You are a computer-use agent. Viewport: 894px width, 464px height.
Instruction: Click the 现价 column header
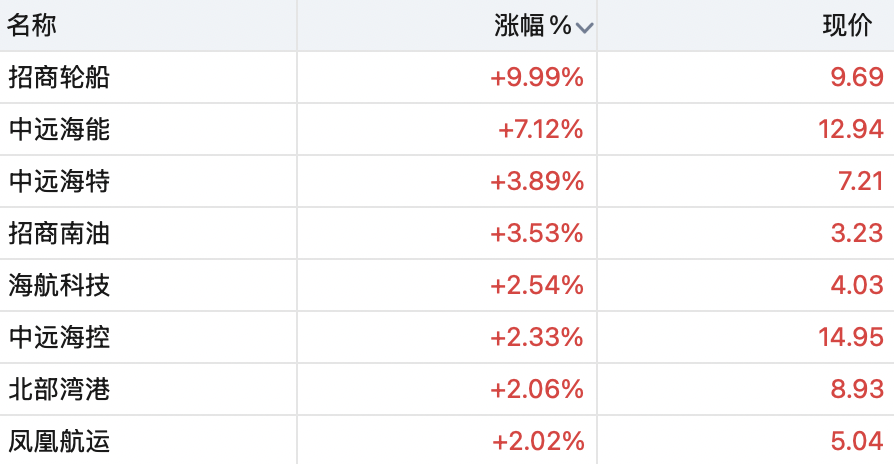pyautogui.click(x=847, y=26)
